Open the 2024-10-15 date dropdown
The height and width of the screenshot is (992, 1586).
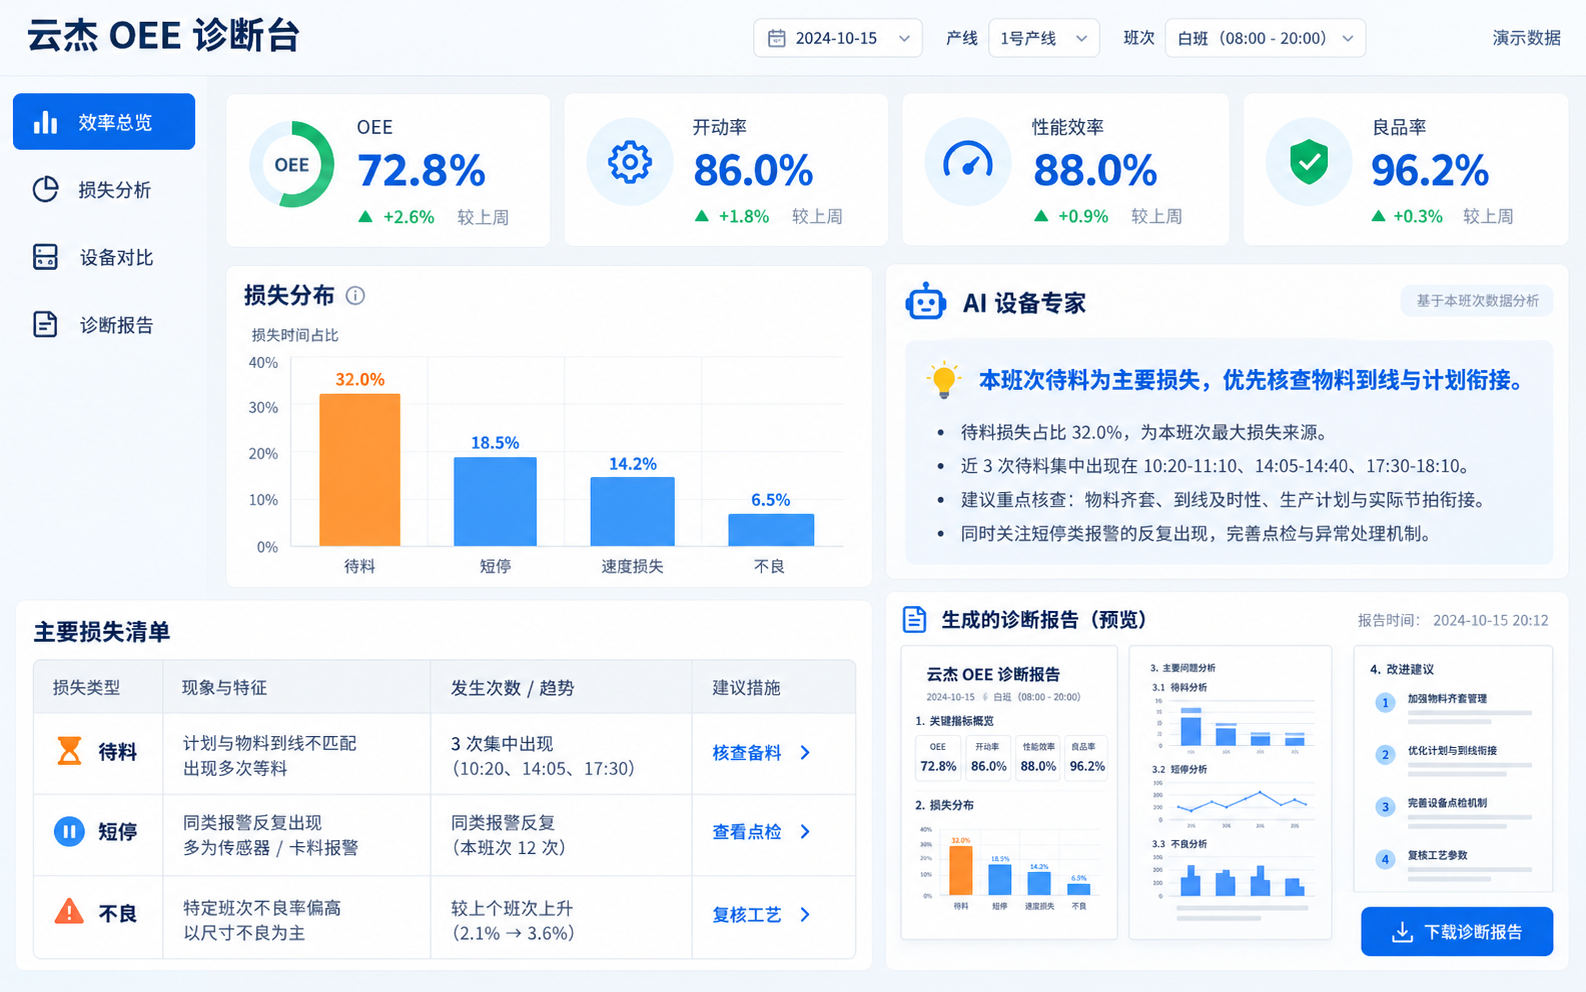click(837, 38)
